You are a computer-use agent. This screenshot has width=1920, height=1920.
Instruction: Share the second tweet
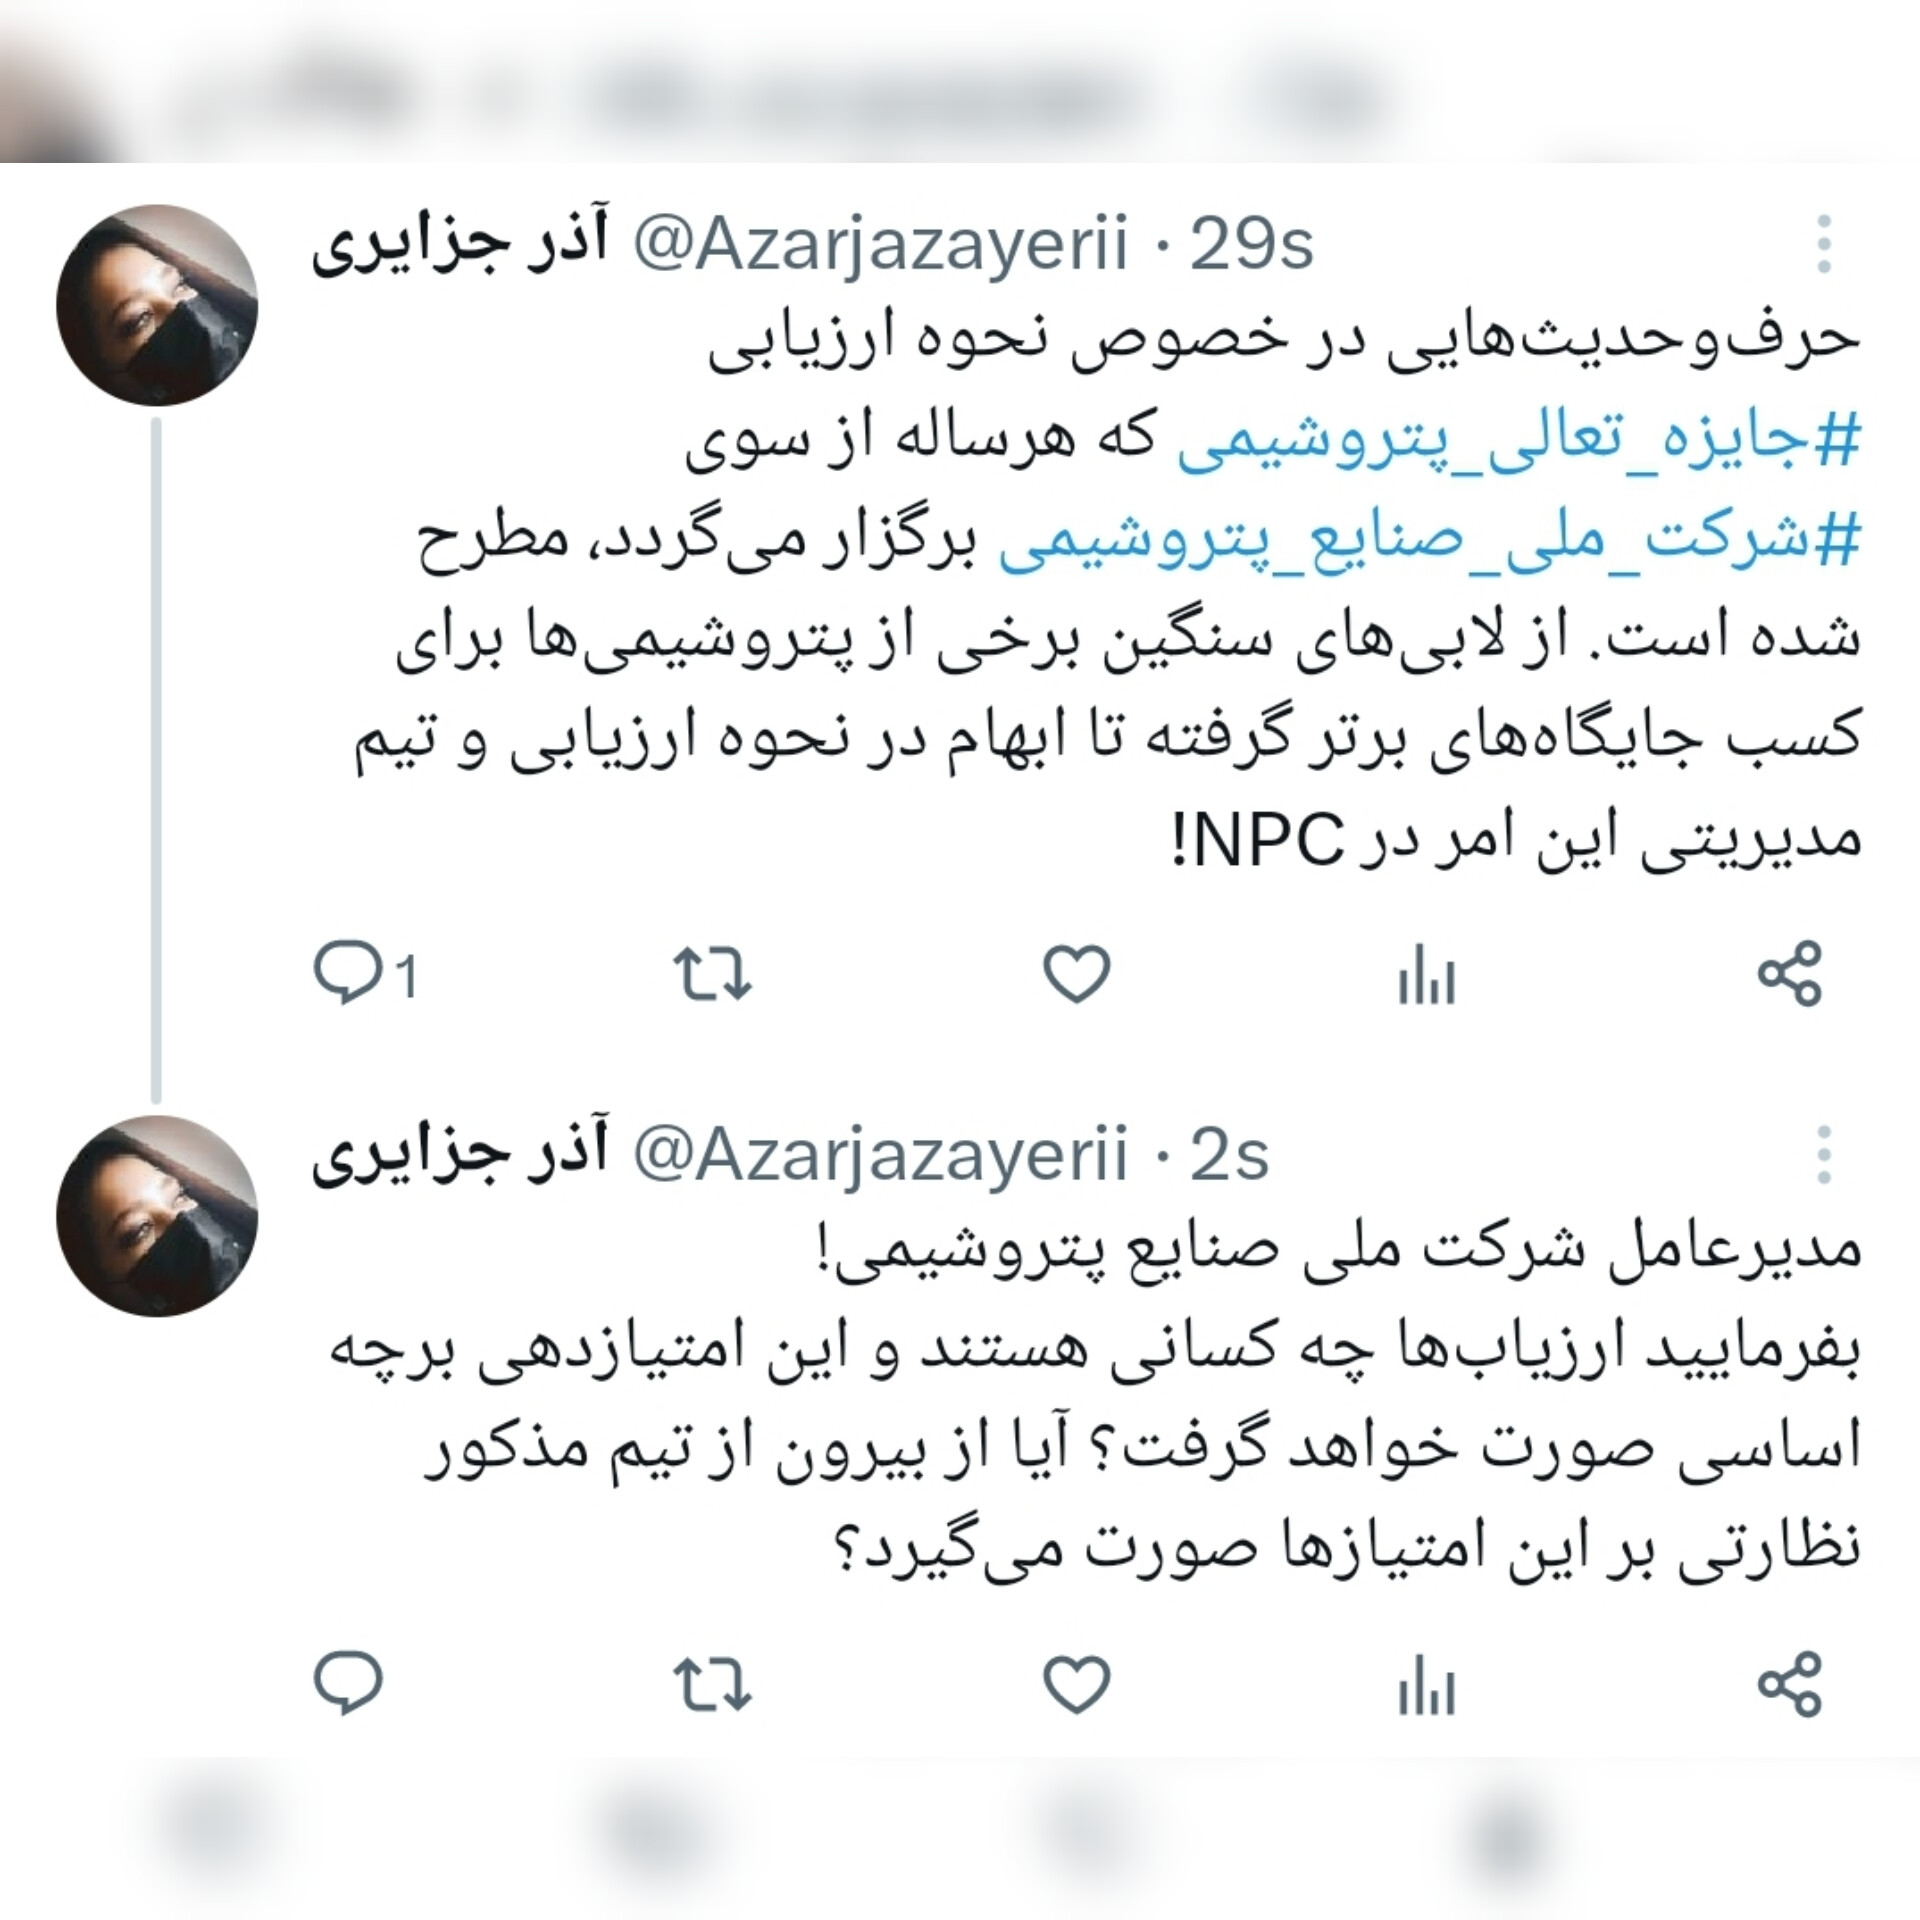1790,1684
